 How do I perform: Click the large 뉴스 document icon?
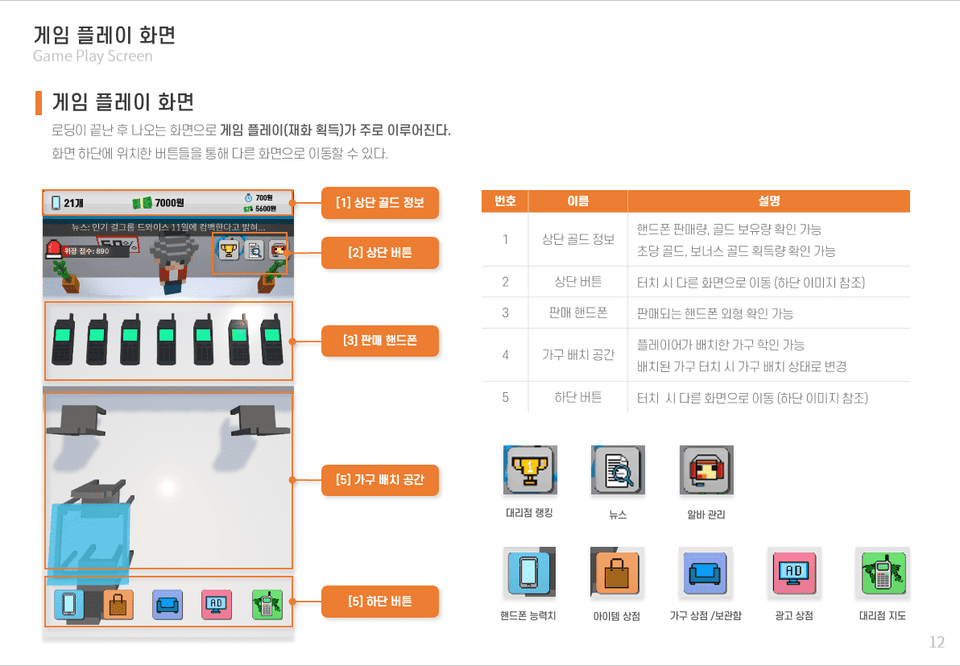coord(618,470)
